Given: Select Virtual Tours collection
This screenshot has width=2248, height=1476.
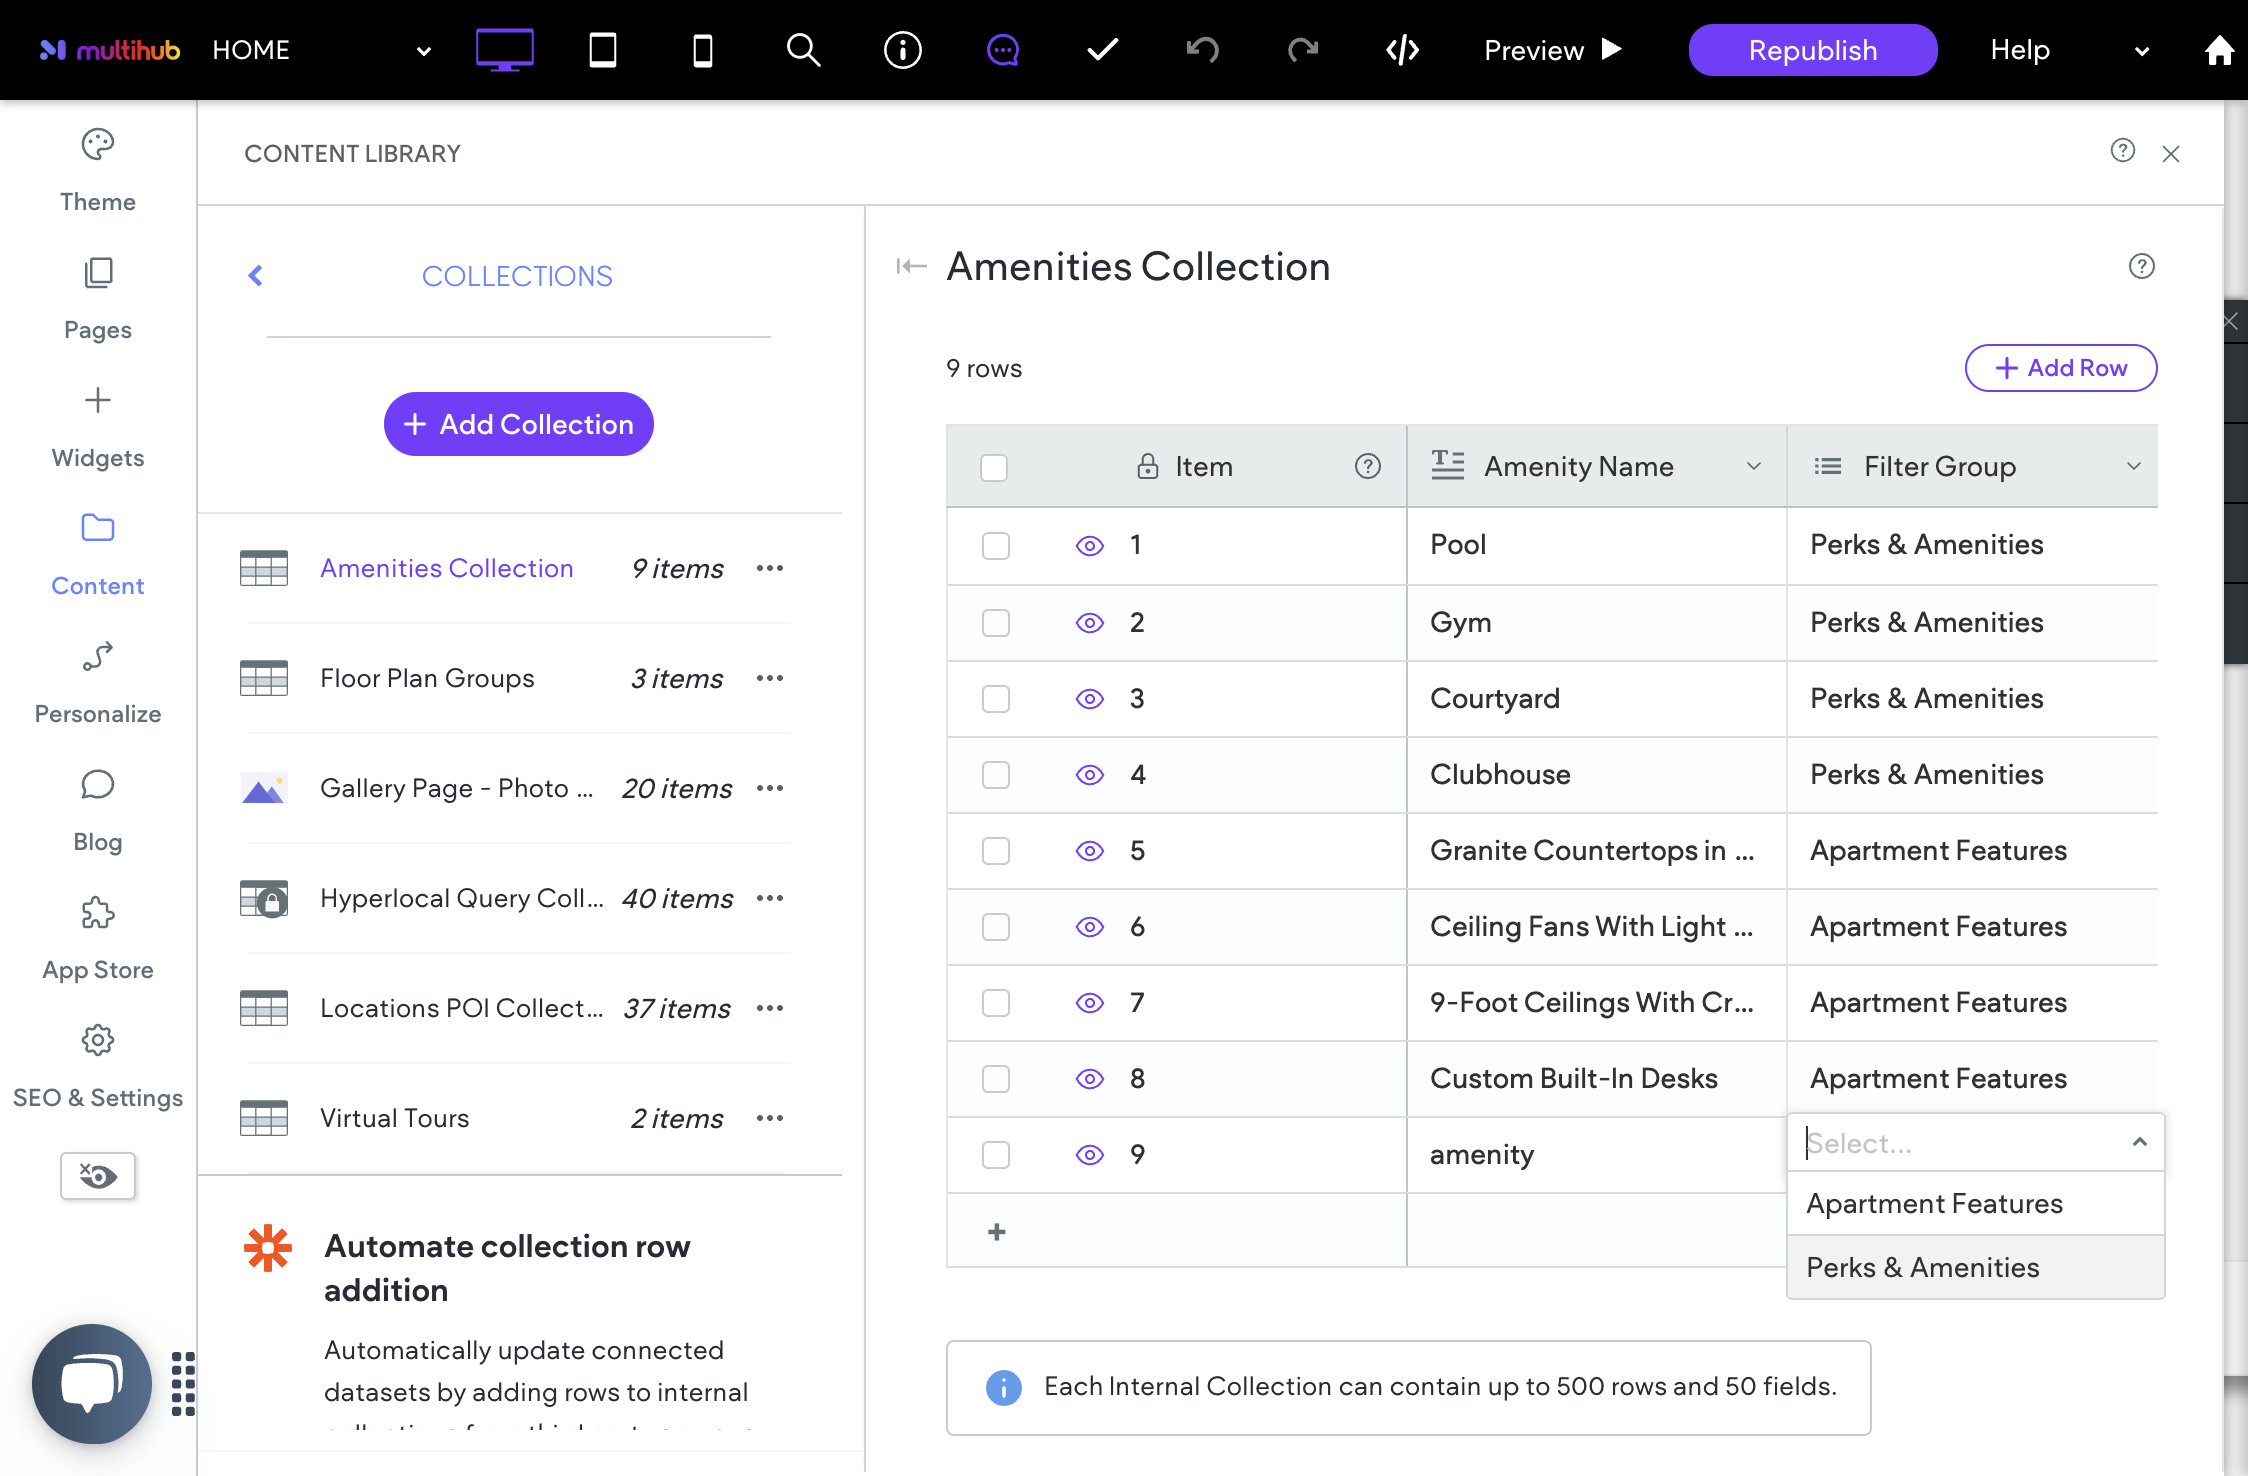Looking at the screenshot, I should (394, 1118).
